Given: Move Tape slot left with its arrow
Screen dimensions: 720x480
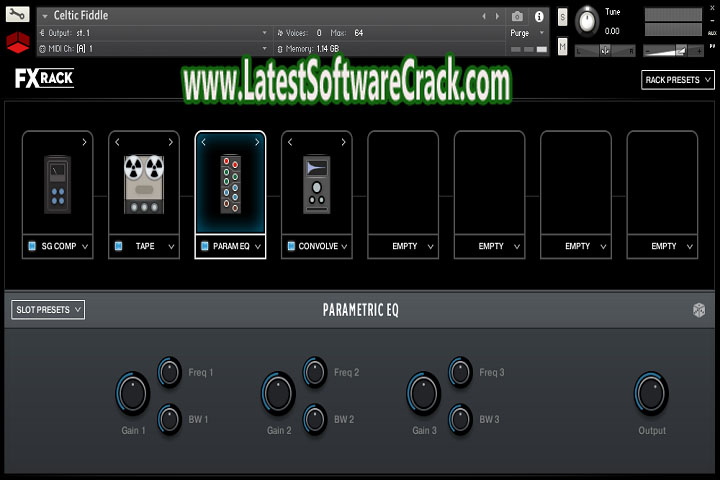Looking at the screenshot, I should tap(117, 142).
